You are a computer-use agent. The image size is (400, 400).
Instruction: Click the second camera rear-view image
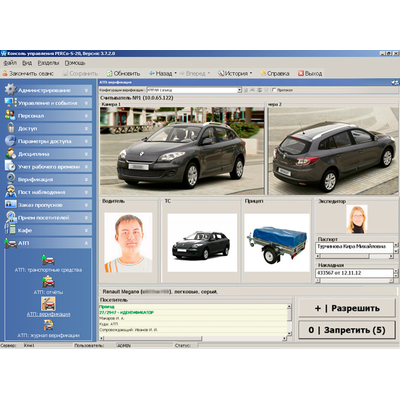point(334,151)
